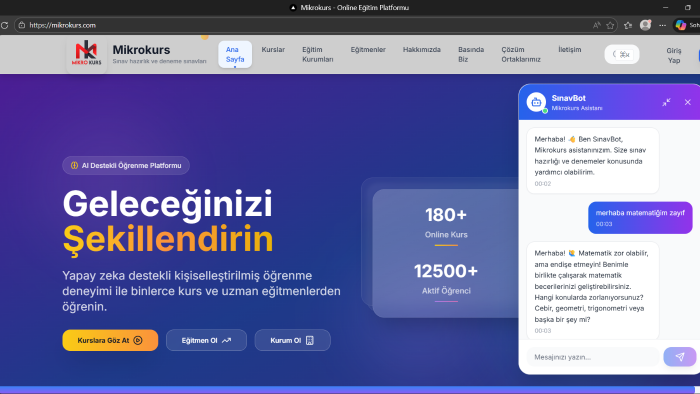Navigate to Eğitmenler

click(368, 50)
